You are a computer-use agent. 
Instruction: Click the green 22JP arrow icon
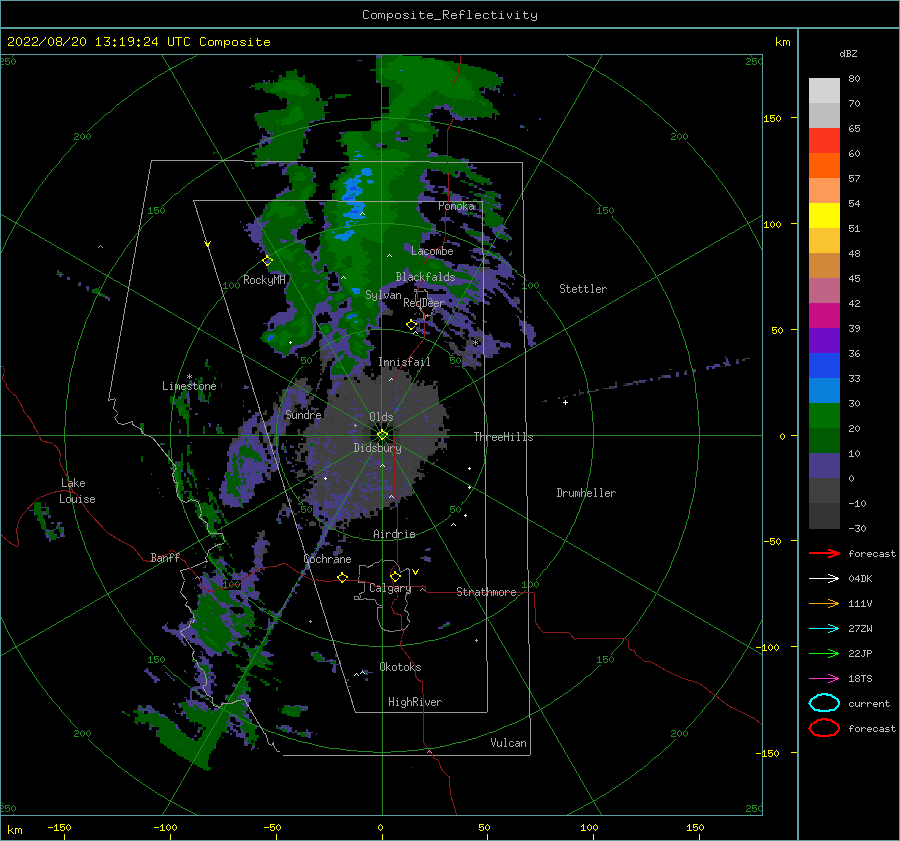tap(824, 653)
